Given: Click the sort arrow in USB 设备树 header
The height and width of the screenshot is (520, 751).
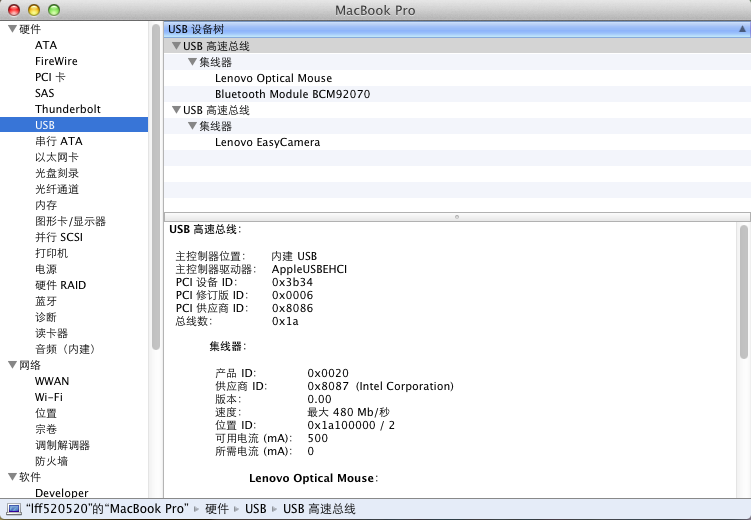Looking at the screenshot, I should (x=741, y=29).
